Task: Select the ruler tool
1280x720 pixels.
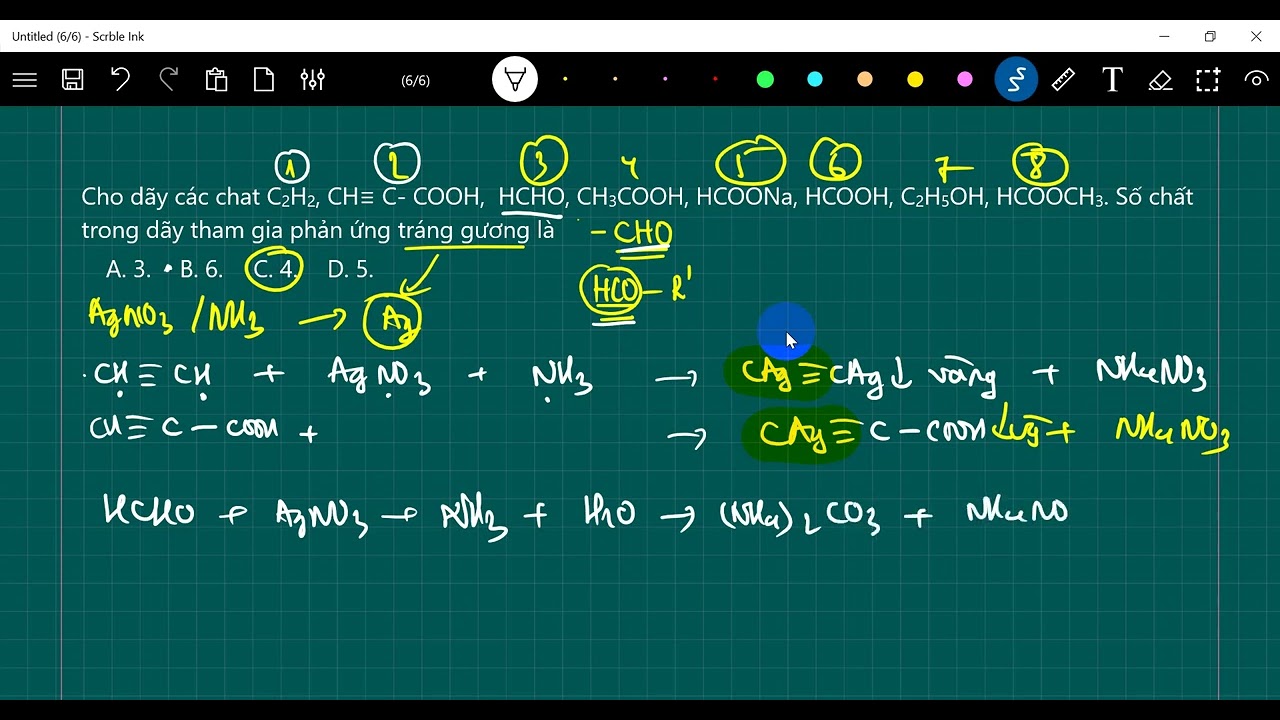Action: pos(1063,80)
